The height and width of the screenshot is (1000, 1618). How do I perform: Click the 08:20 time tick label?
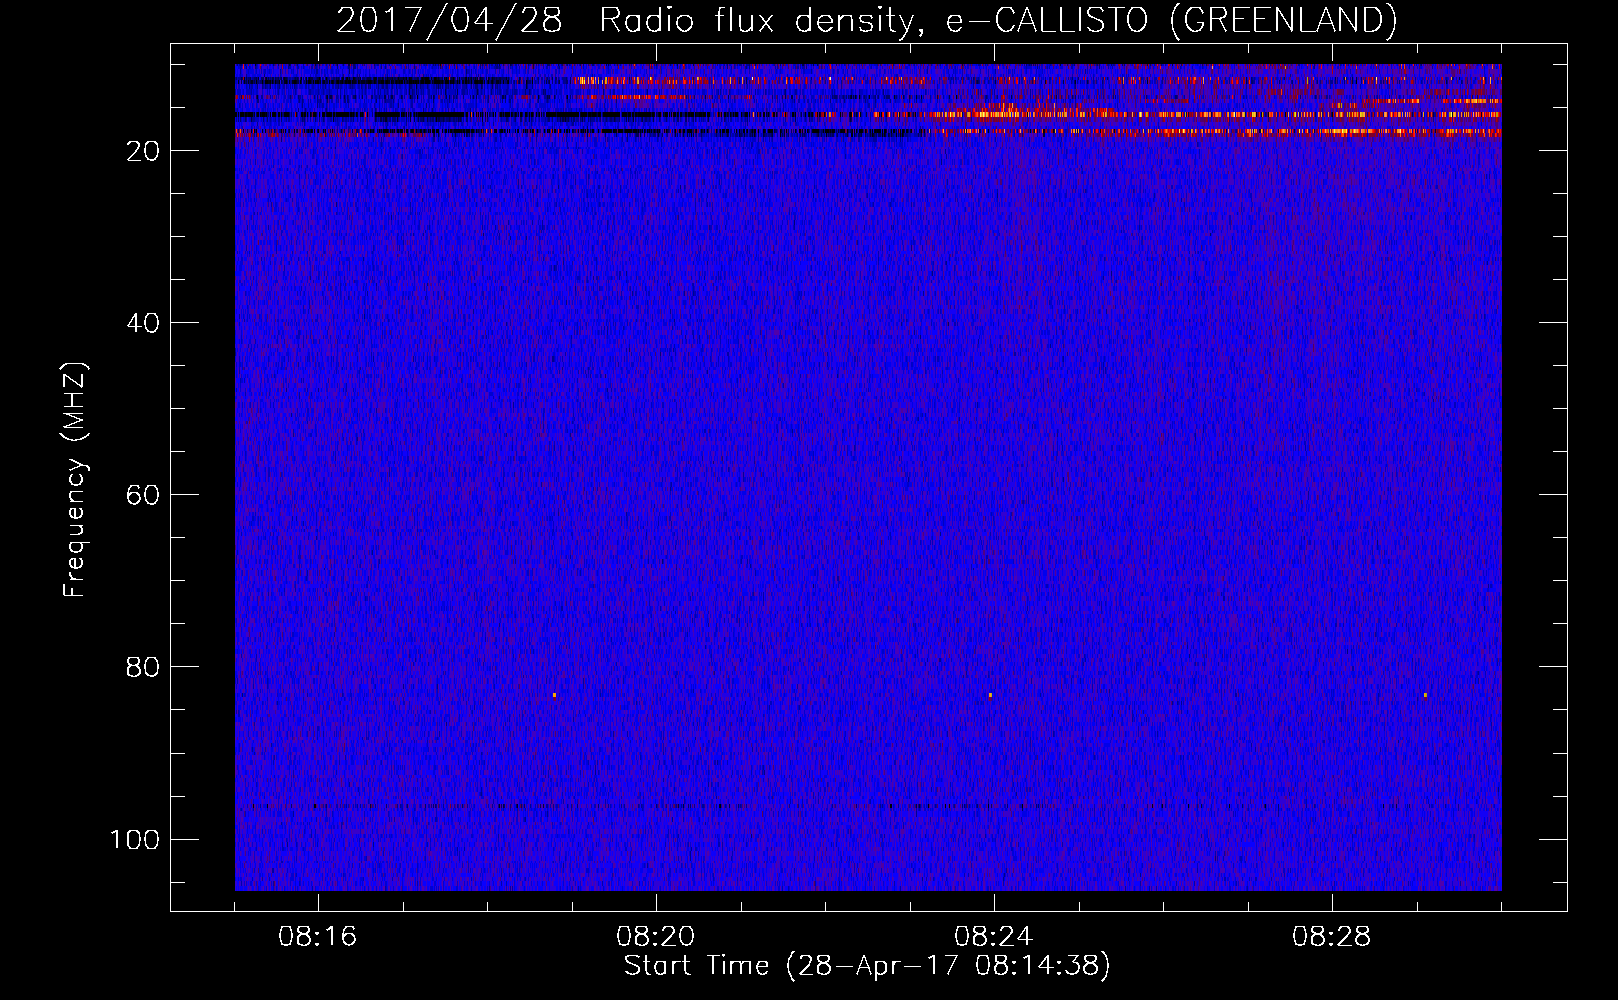click(x=656, y=937)
